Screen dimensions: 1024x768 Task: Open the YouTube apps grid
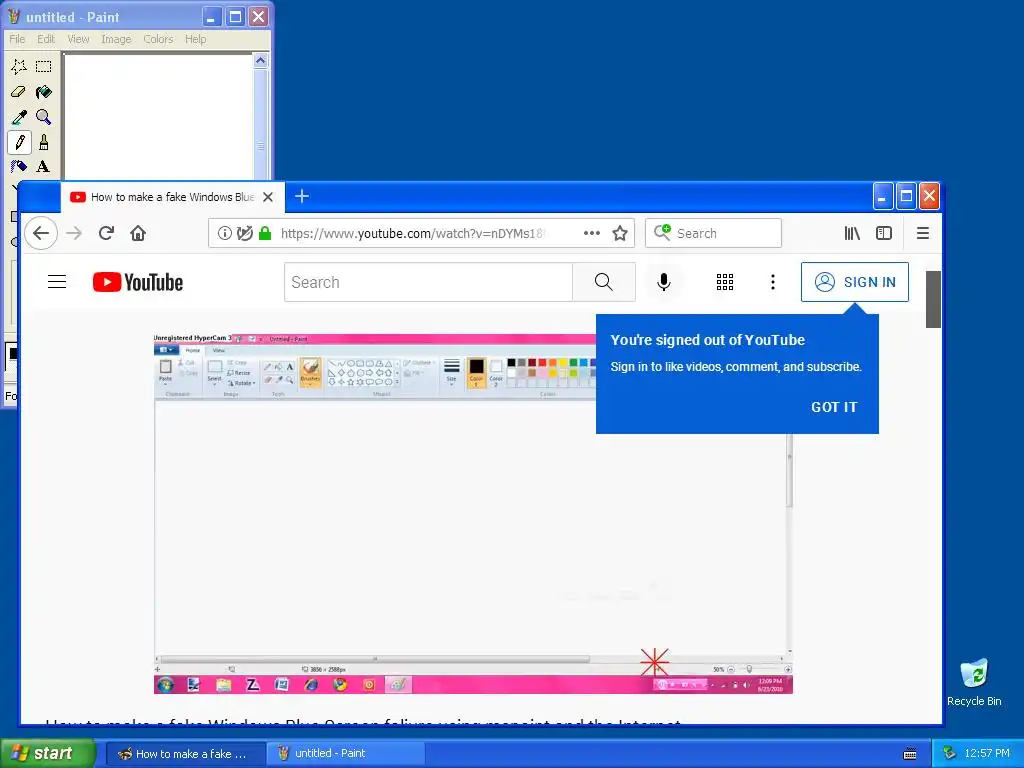(725, 282)
